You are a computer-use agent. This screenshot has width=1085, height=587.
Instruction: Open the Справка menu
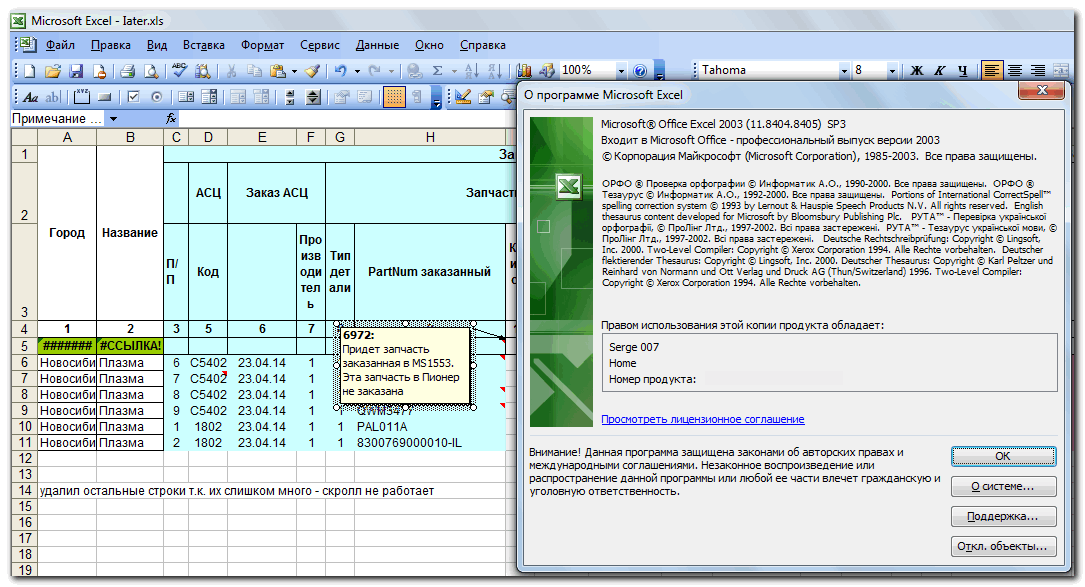pyautogui.click(x=483, y=45)
